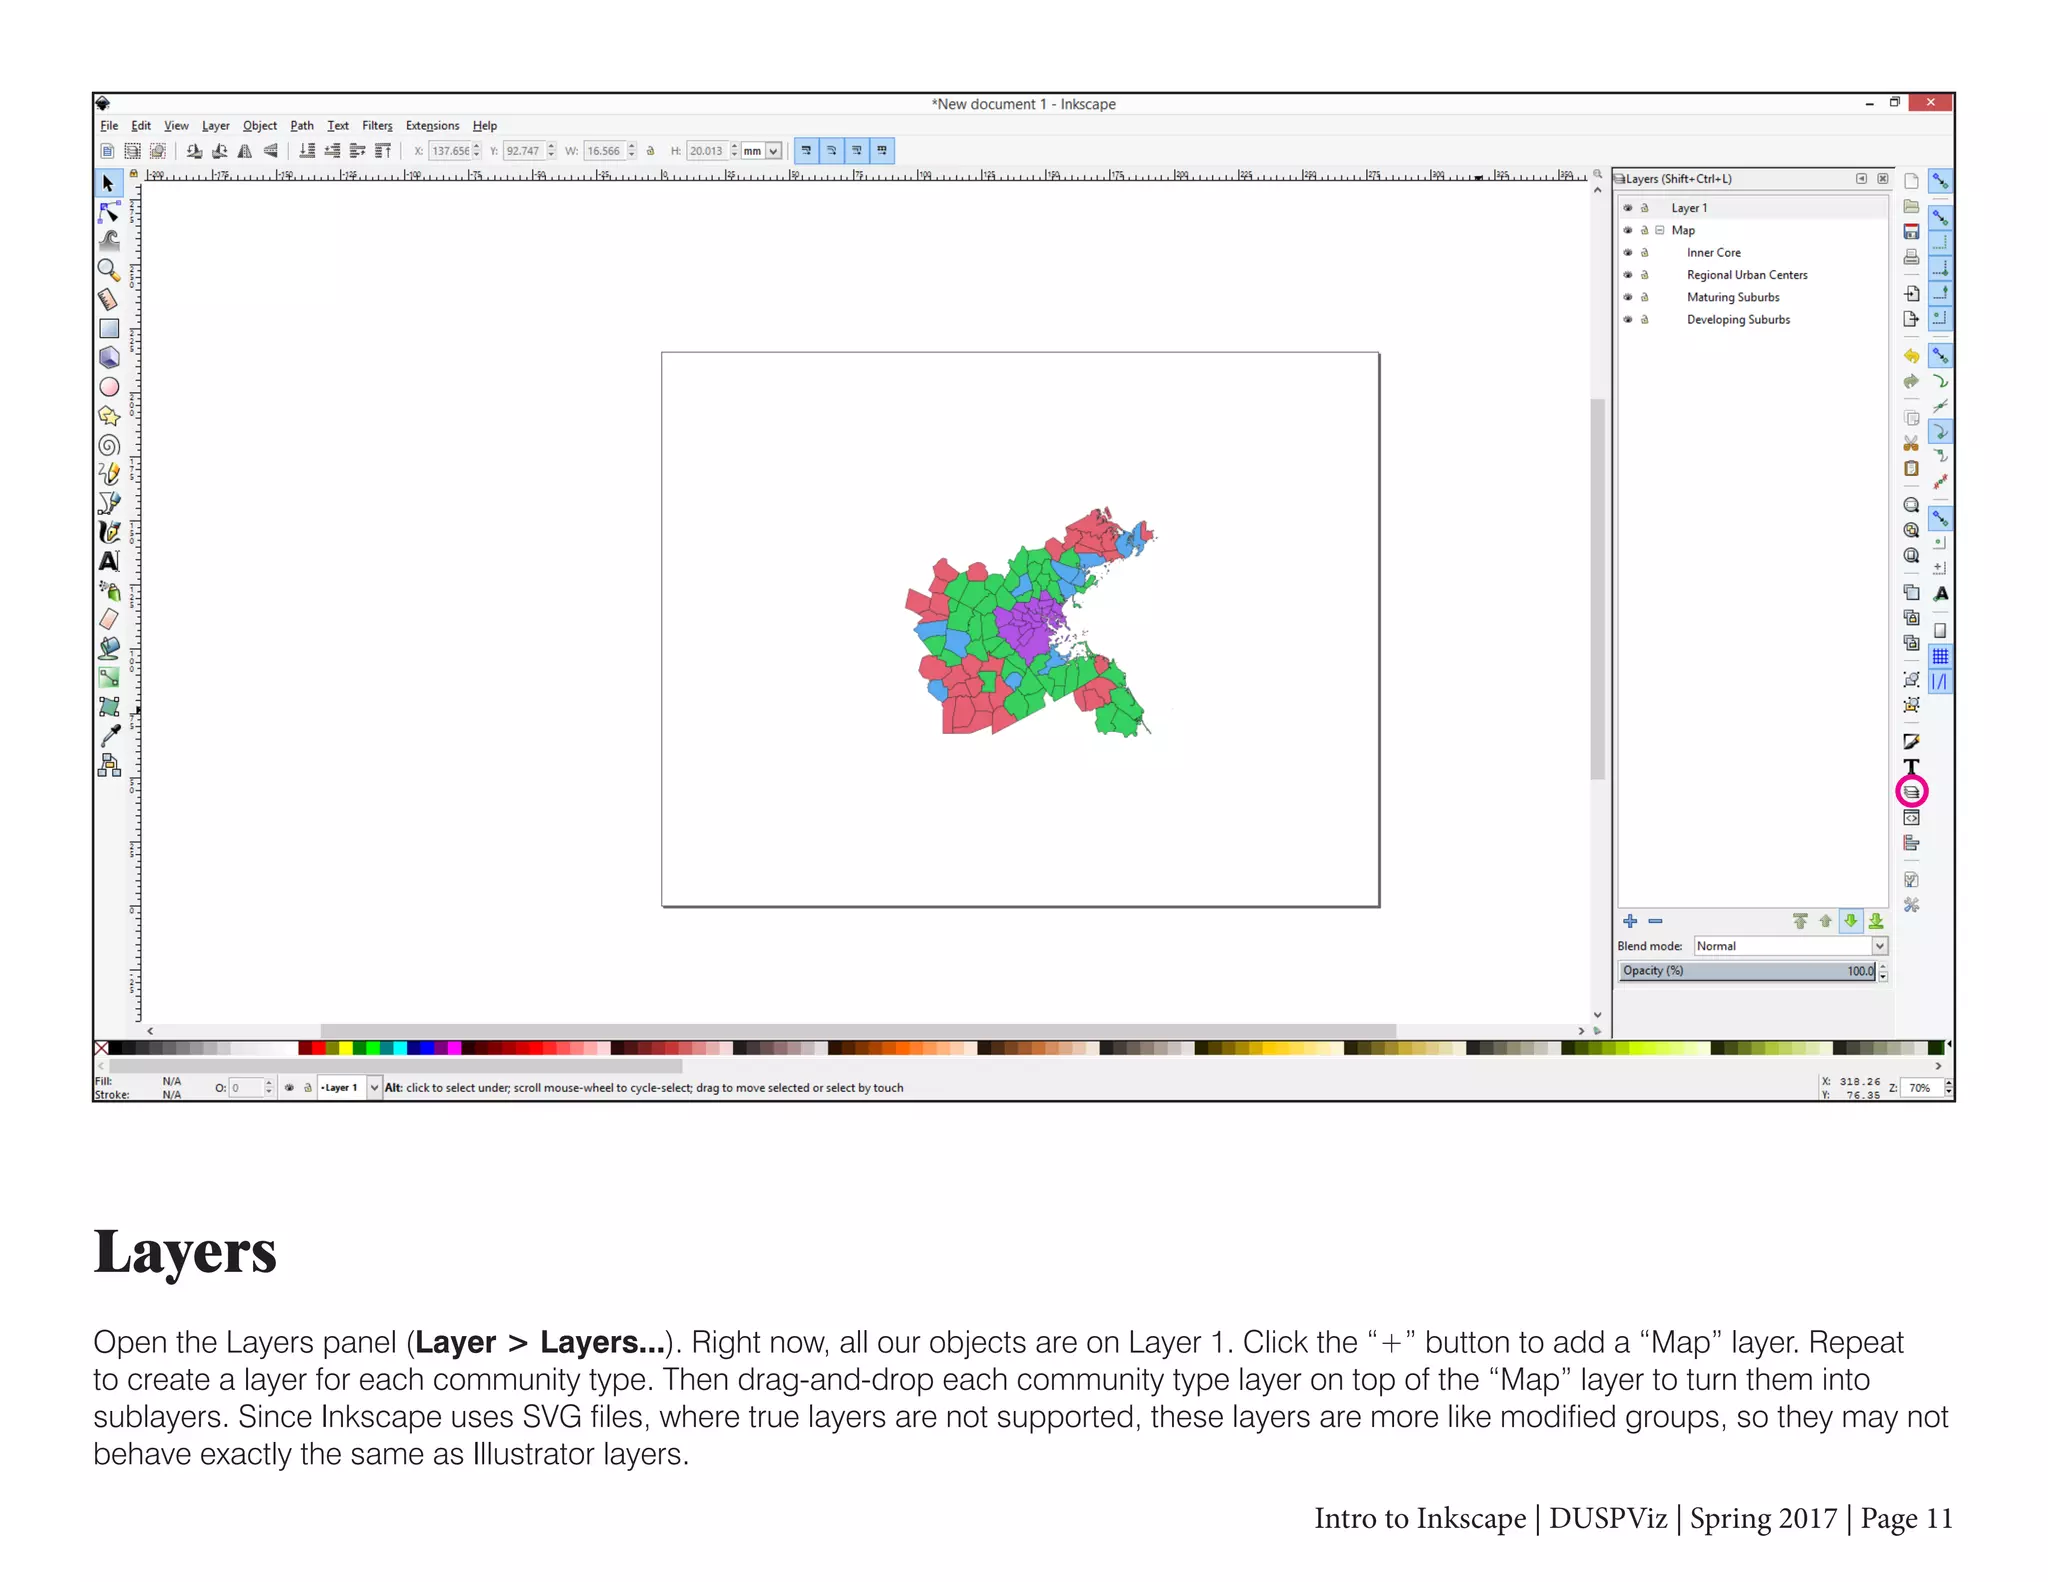Open current layer dropdown in status bar
2048x1582 pixels.
[x=349, y=1088]
